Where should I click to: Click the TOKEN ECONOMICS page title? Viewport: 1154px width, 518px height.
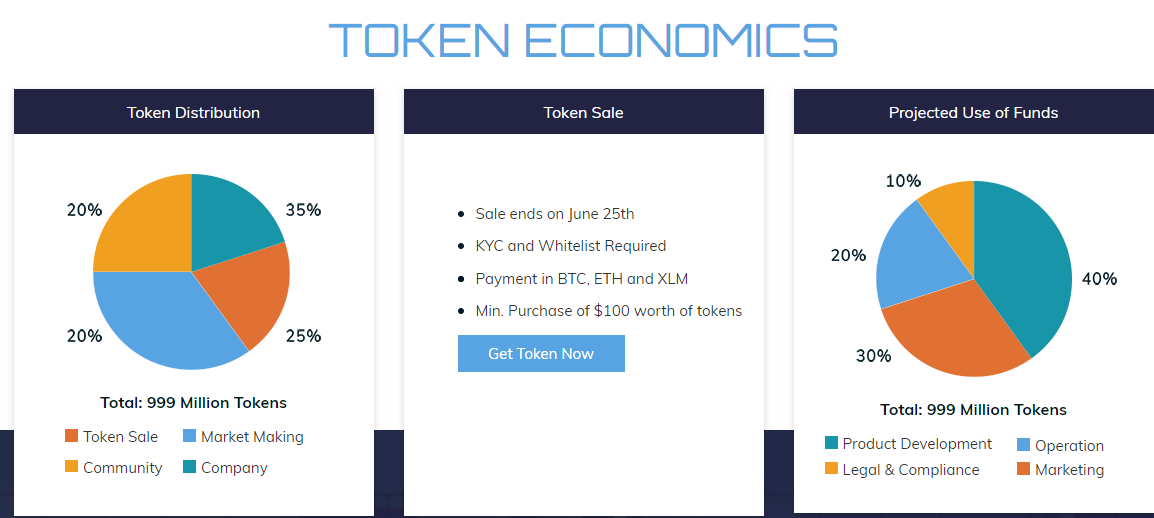[x=583, y=40]
